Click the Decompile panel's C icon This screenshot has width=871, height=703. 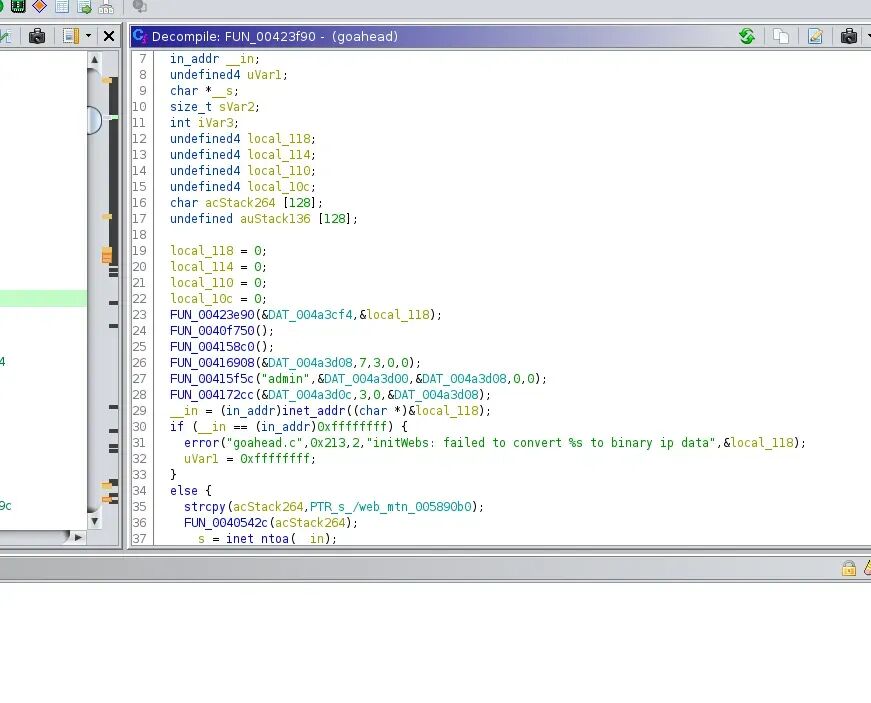(x=139, y=36)
